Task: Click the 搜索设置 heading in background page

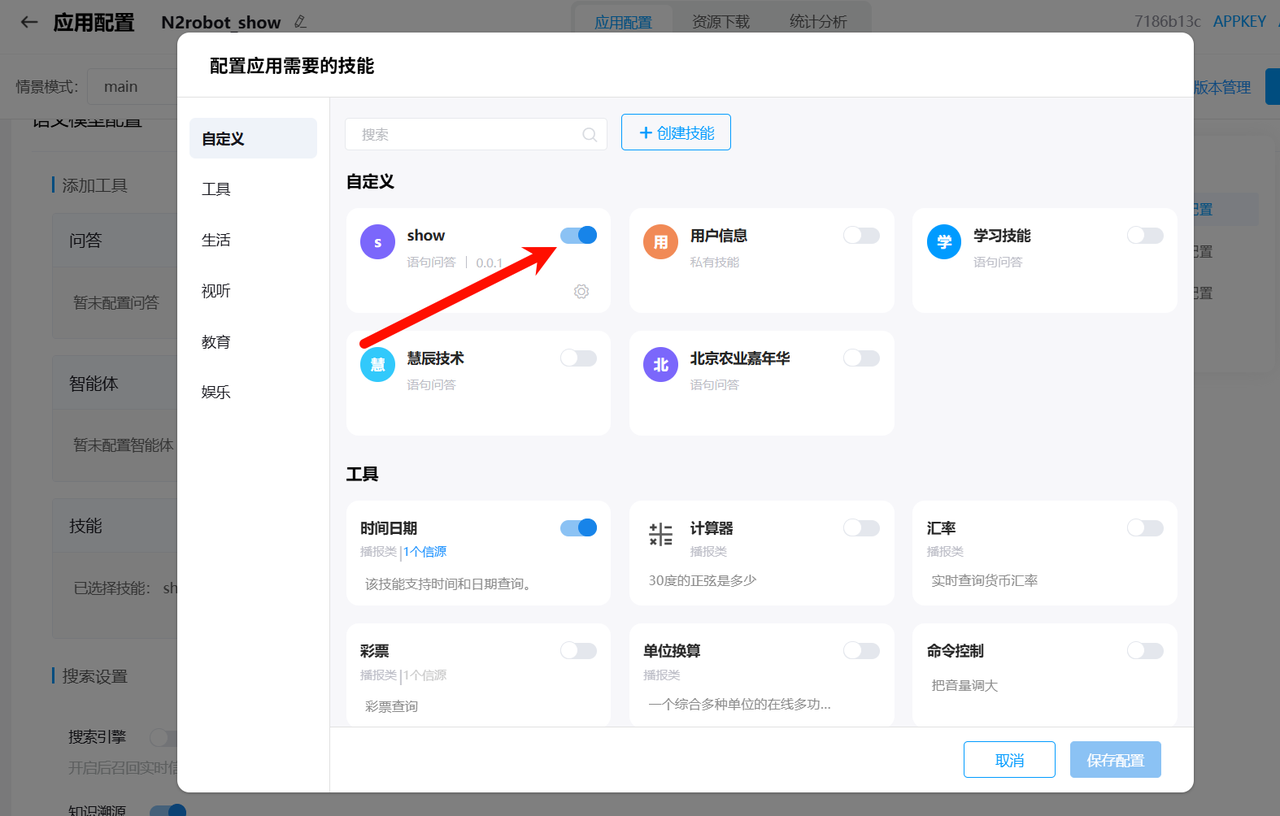Action: [x=95, y=676]
